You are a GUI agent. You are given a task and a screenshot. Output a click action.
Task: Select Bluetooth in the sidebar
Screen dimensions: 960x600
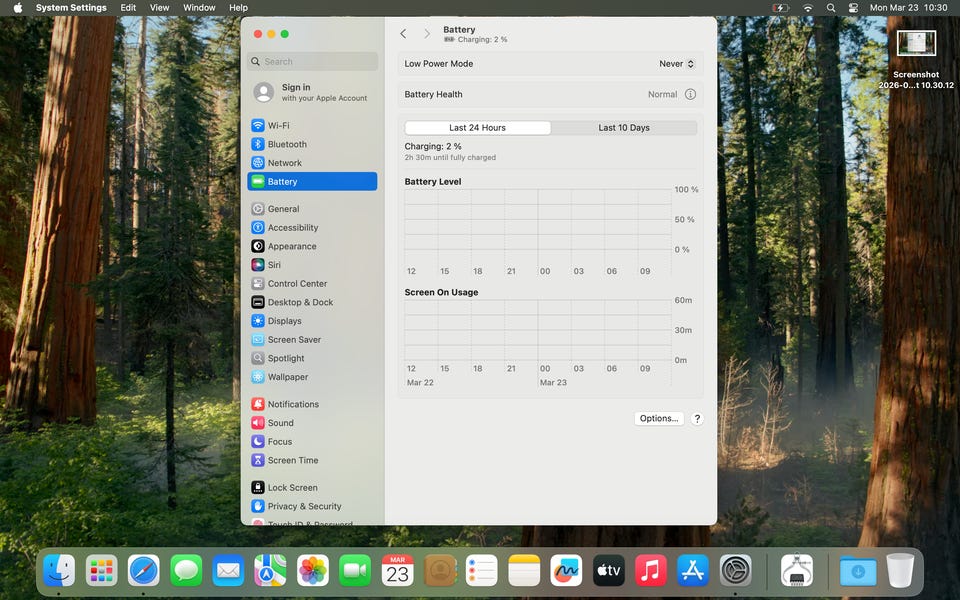point(286,144)
